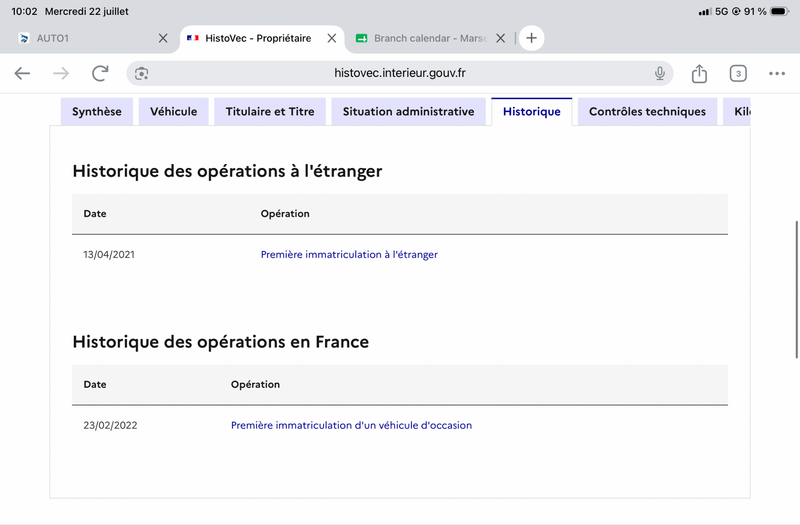800x525 pixels.
Task: Open the Véhicule tab
Action: [173, 112]
